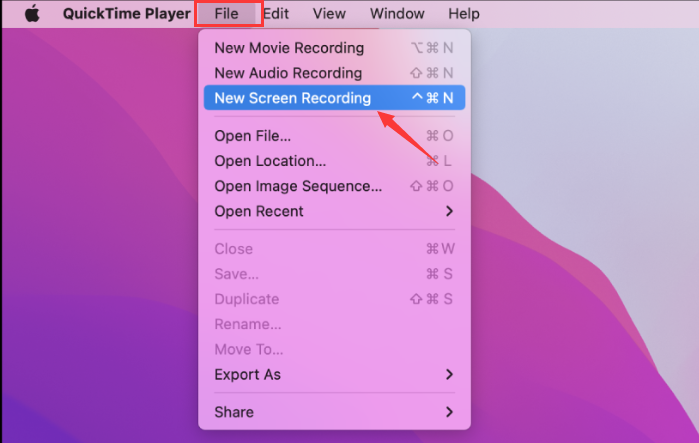The image size is (699, 443).
Task: Open the Apple menu
Action: tap(32, 14)
